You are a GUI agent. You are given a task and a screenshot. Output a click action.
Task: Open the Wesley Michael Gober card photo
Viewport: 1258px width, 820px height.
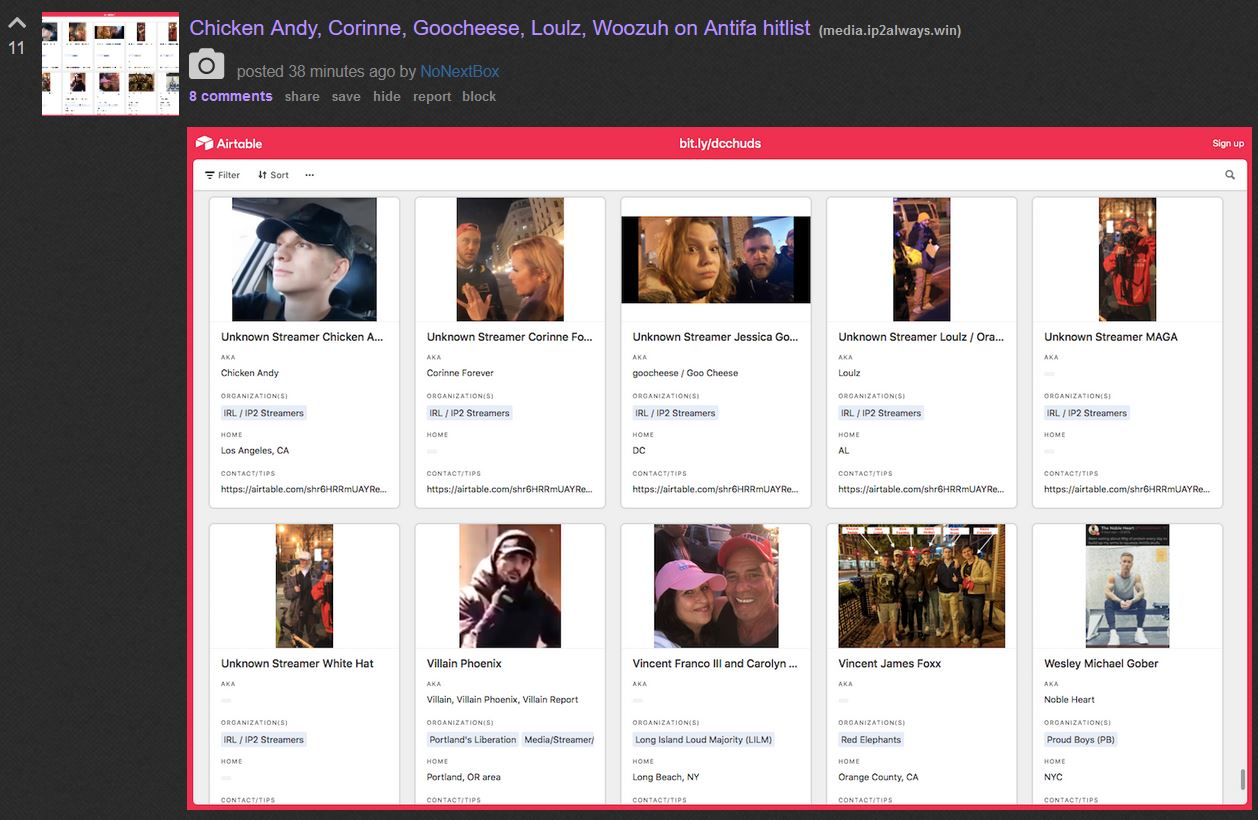pos(1127,586)
